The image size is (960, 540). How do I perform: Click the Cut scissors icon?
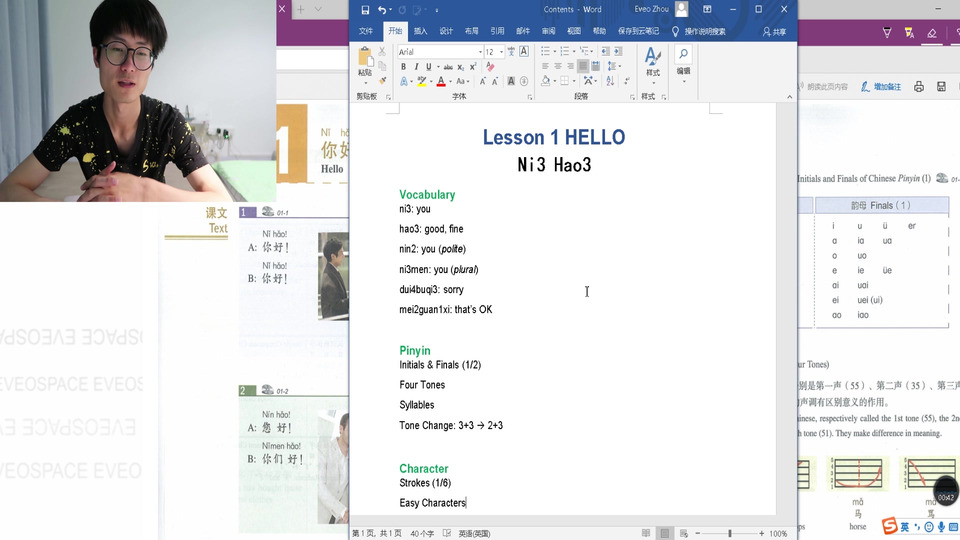coord(382,51)
